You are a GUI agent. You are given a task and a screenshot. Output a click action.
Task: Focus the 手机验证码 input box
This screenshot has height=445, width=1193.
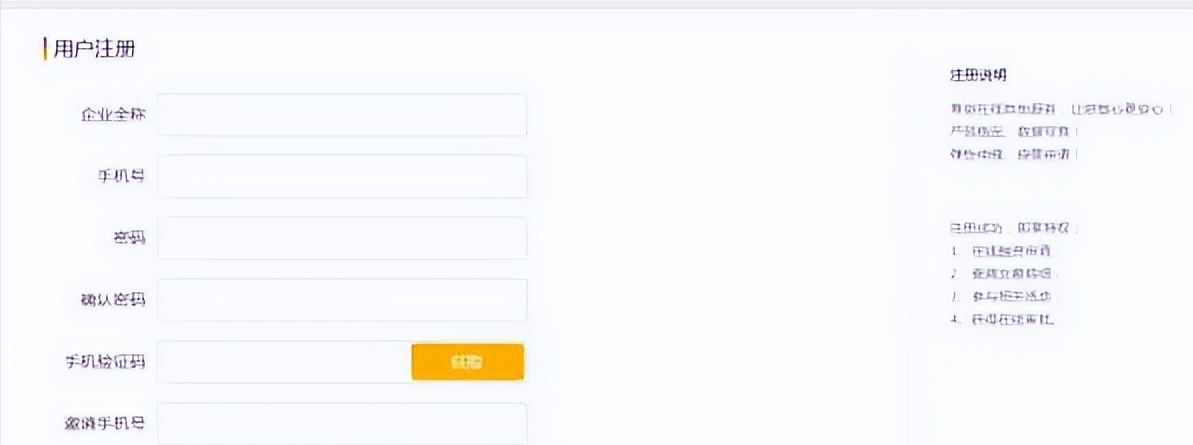point(285,362)
